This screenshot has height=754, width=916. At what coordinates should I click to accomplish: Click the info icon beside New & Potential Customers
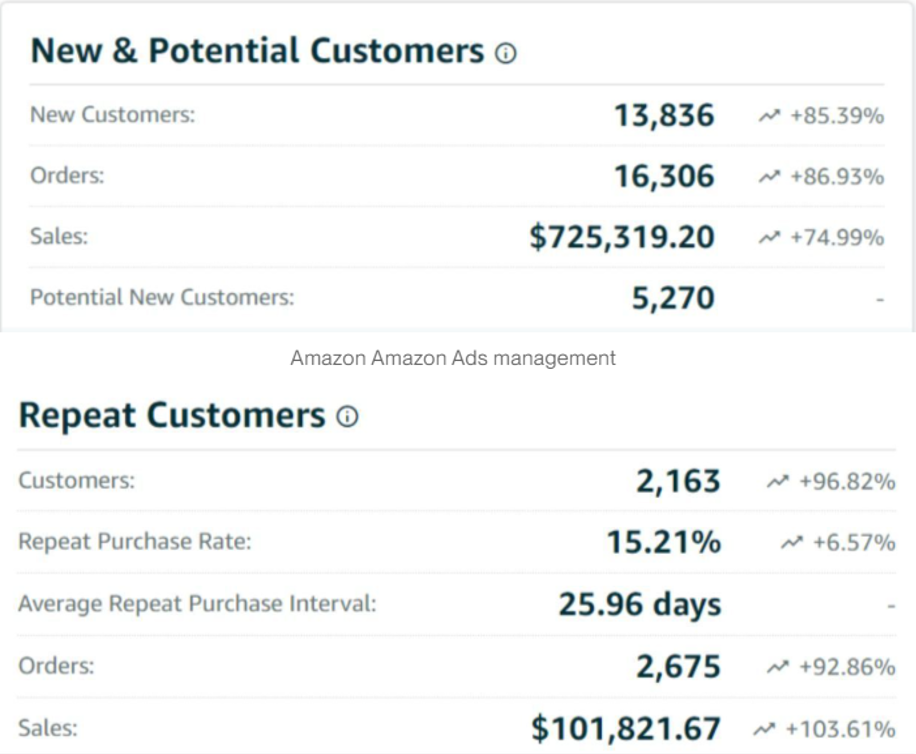[x=506, y=53]
